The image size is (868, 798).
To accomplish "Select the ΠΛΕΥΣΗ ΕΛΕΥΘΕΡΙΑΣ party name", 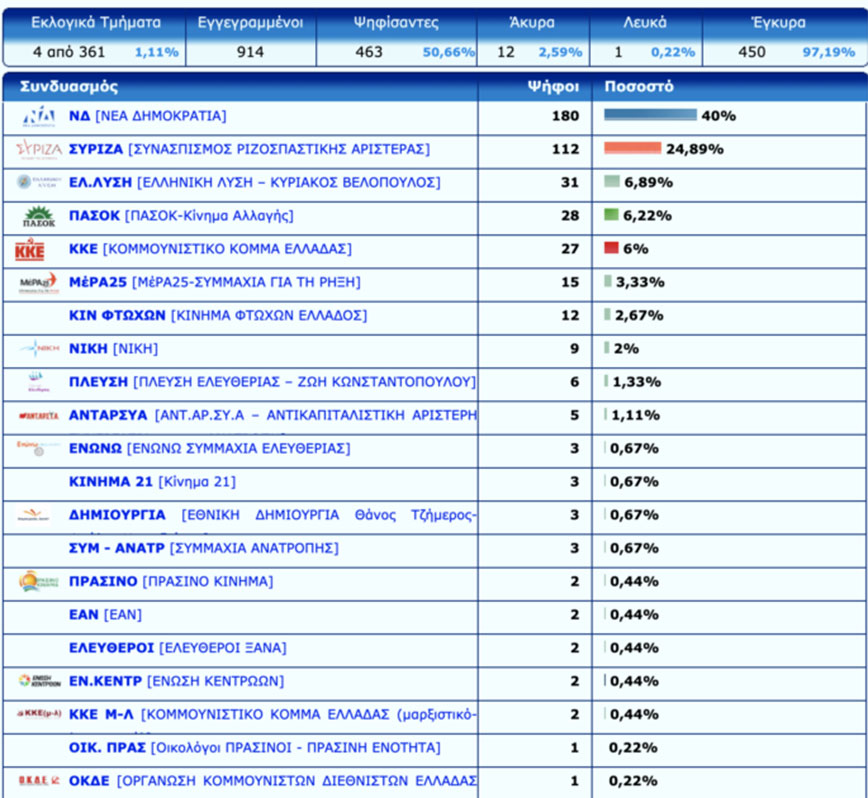I will tap(271, 382).
